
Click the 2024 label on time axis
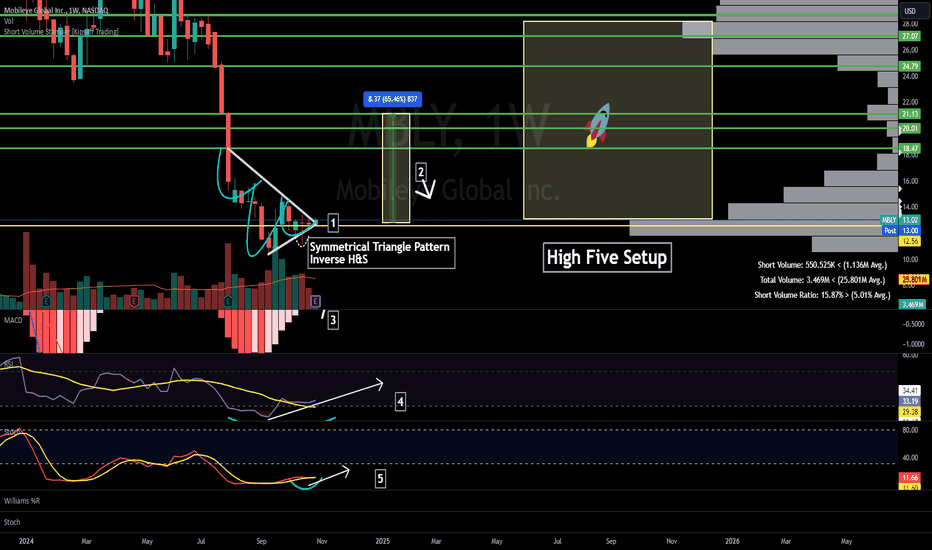pyautogui.click(x=26, y=541)
